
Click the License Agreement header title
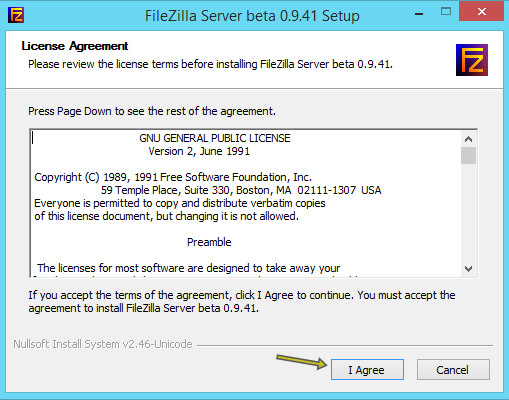(75, 46)
